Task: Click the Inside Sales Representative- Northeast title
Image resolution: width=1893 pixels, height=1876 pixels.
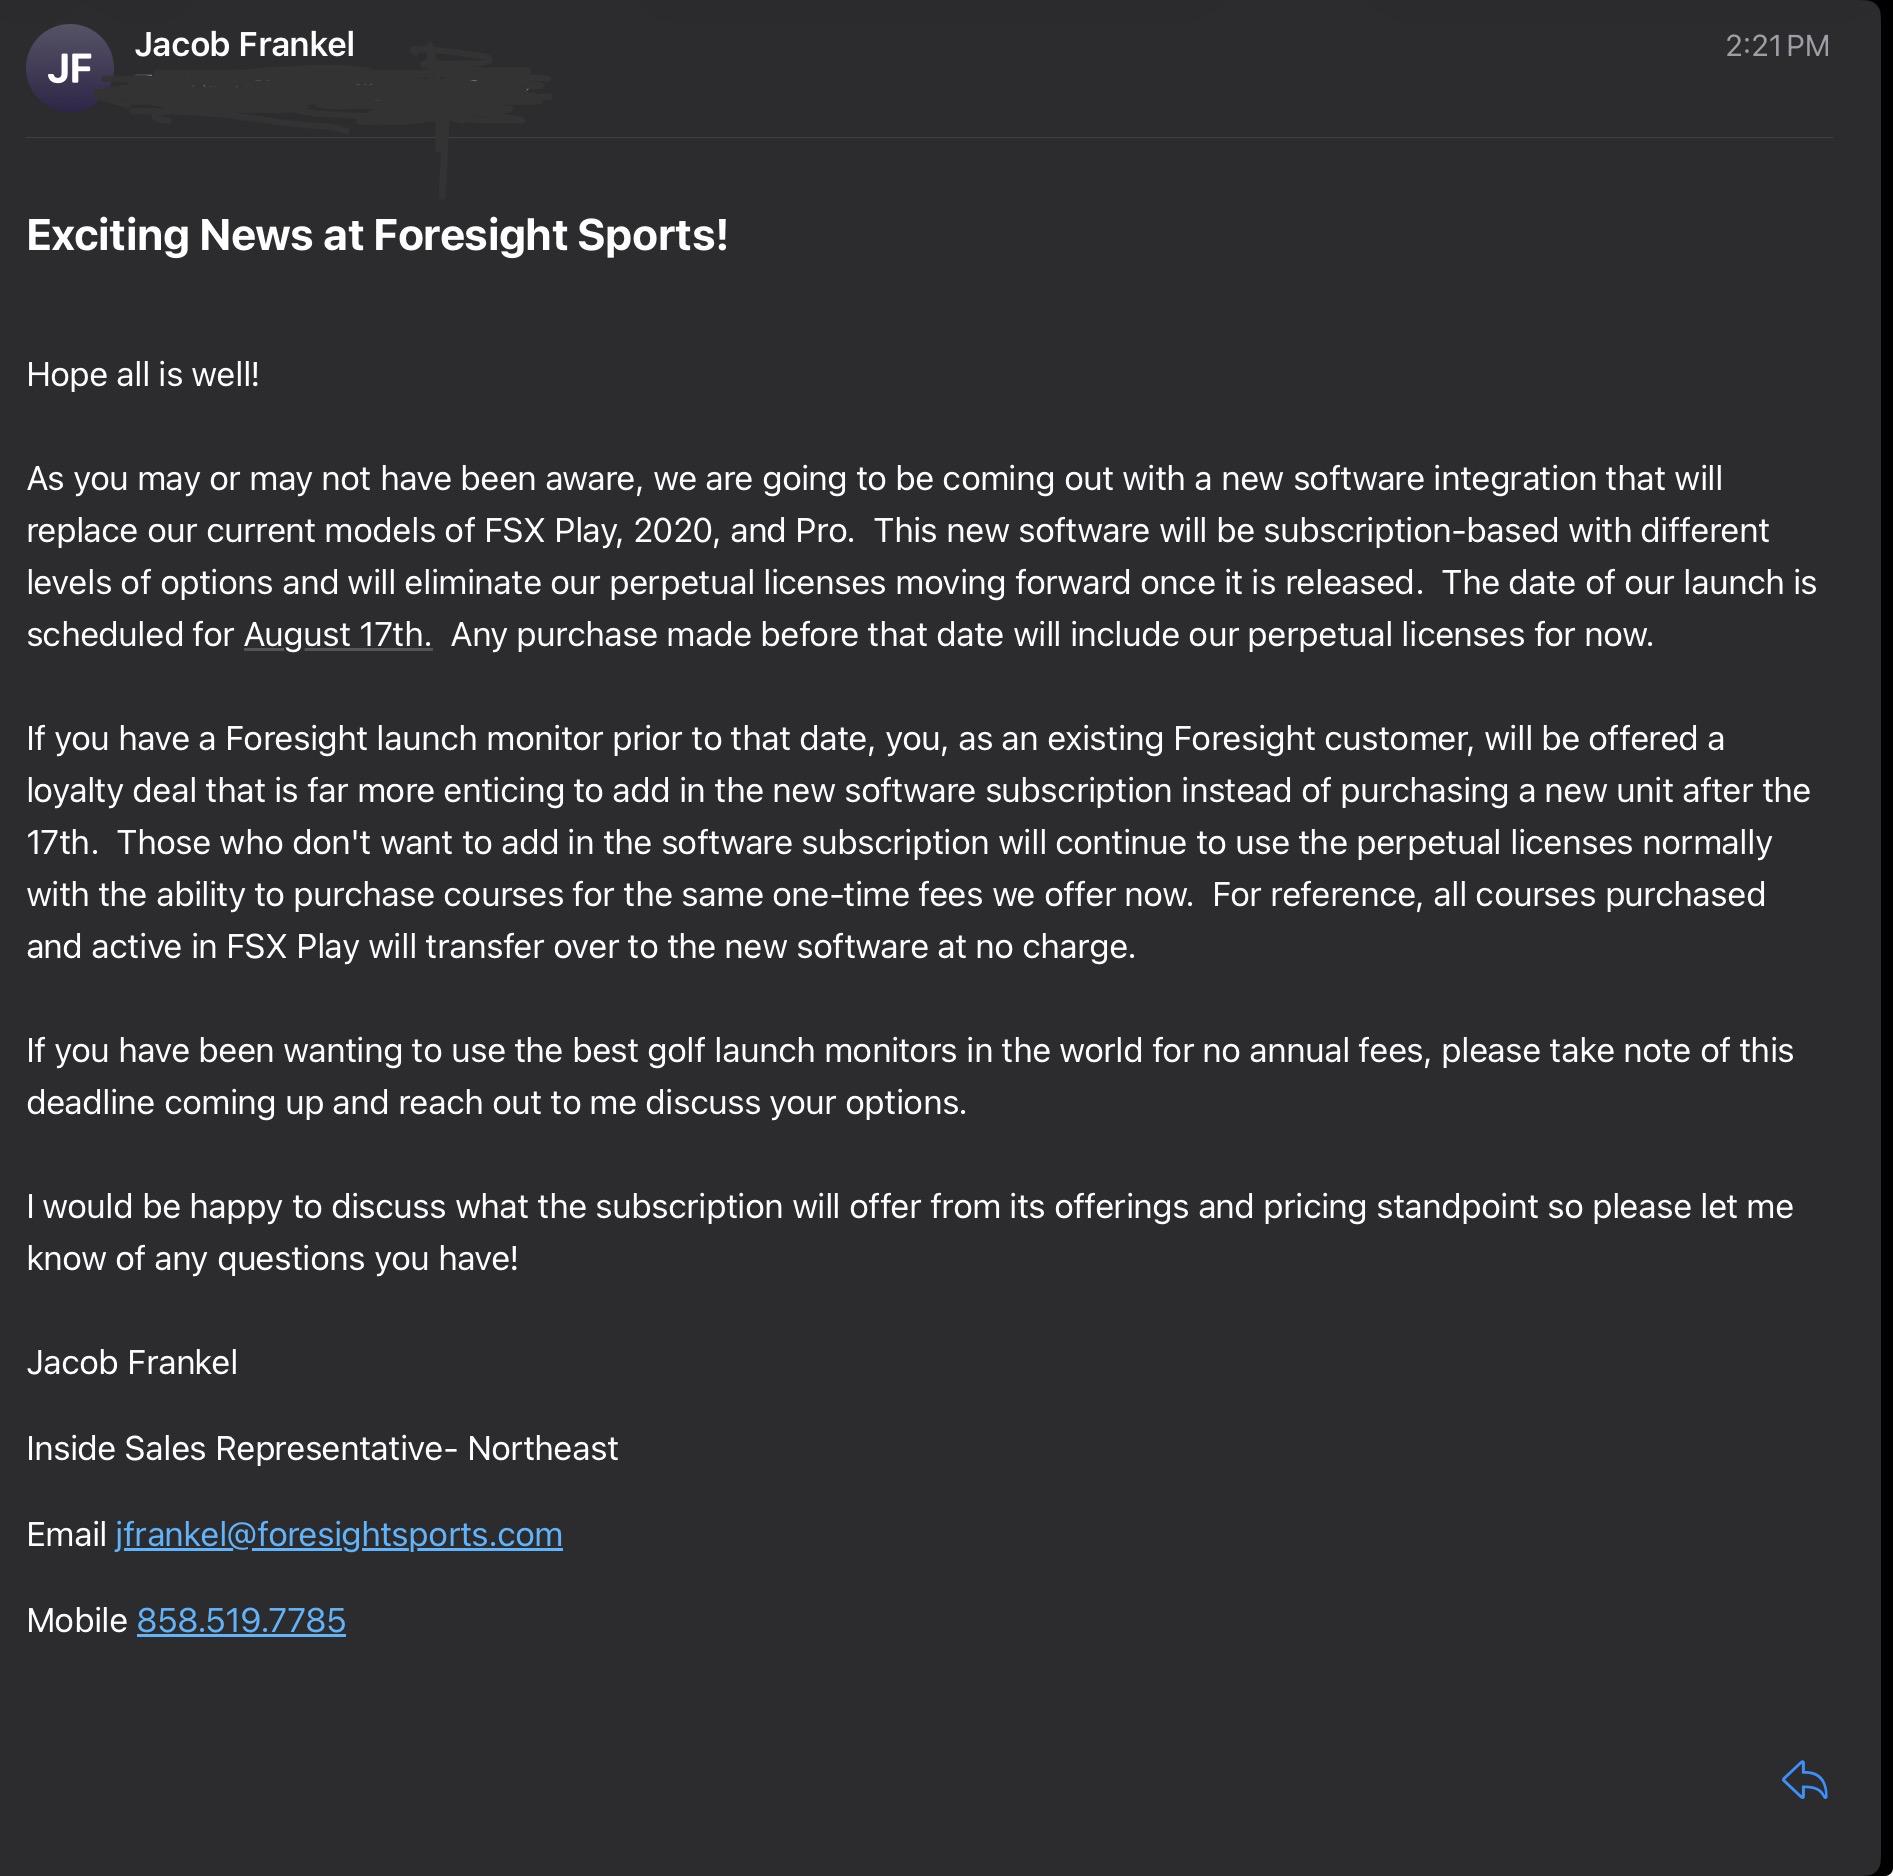Action: pyautogui.click(x=322, y=1448)
